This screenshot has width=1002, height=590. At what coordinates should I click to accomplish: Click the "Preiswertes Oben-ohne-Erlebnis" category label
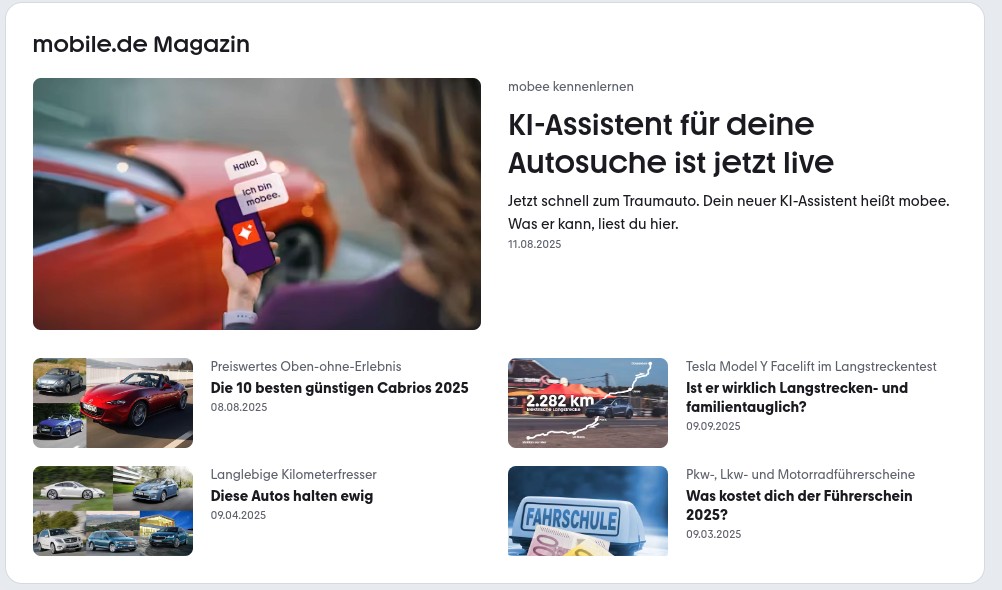306,366
